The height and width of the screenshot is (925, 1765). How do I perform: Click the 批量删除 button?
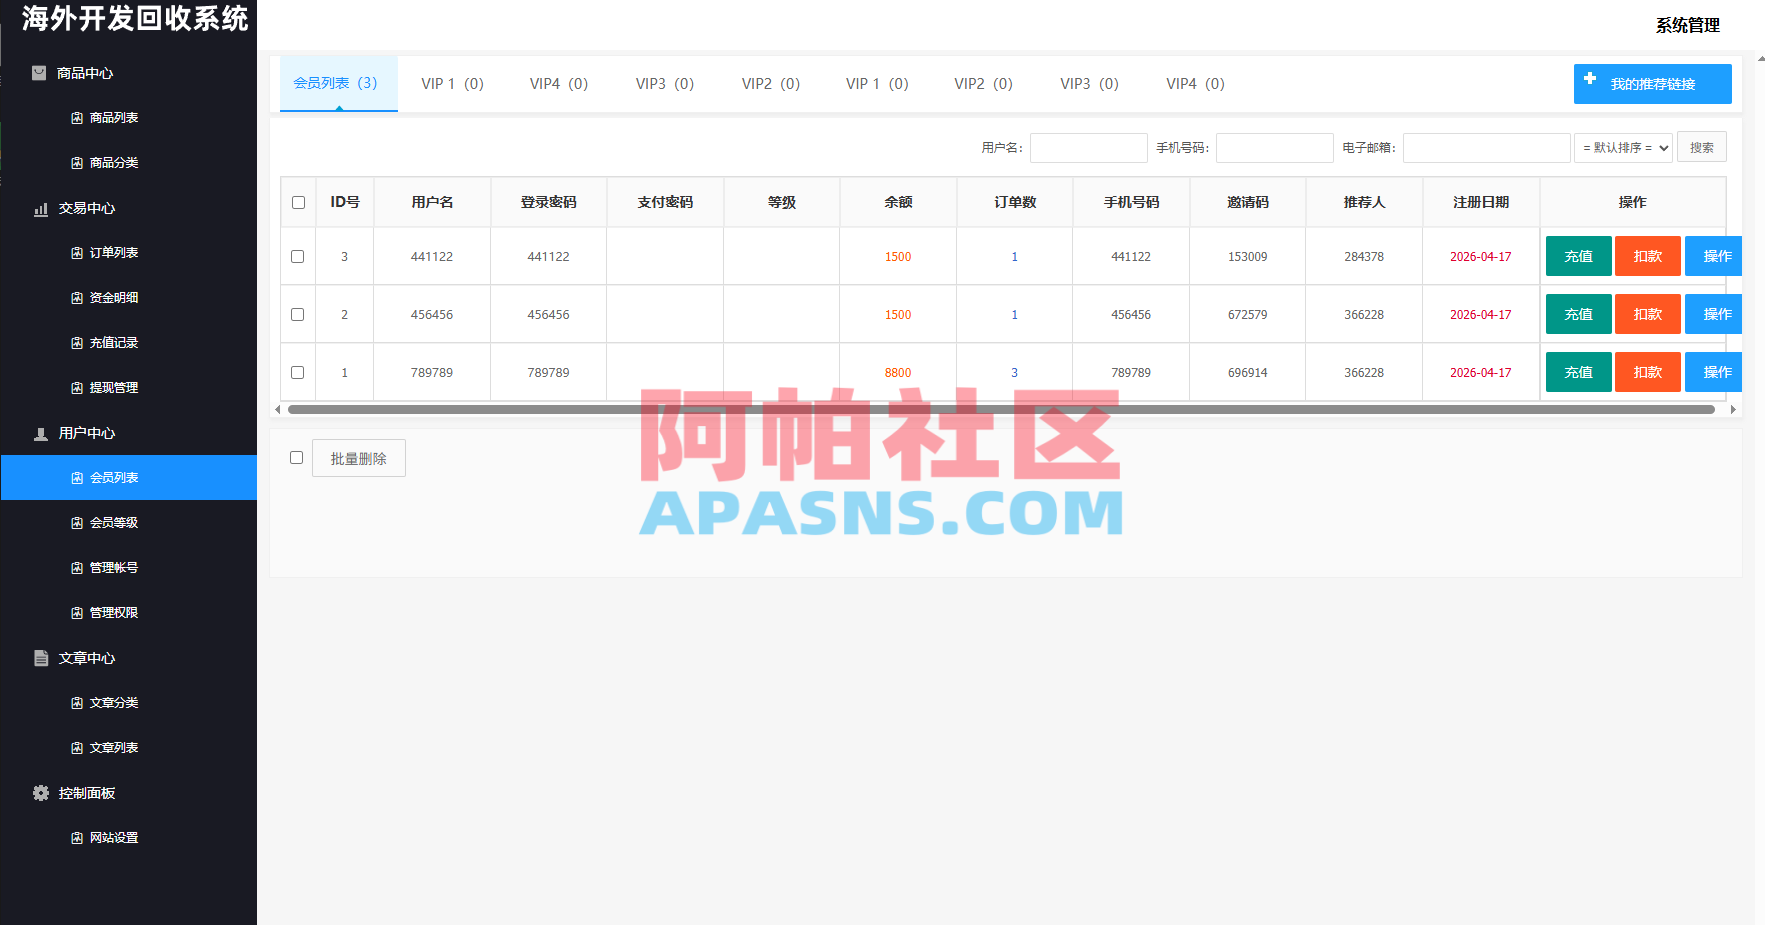[x=359, y=458]
